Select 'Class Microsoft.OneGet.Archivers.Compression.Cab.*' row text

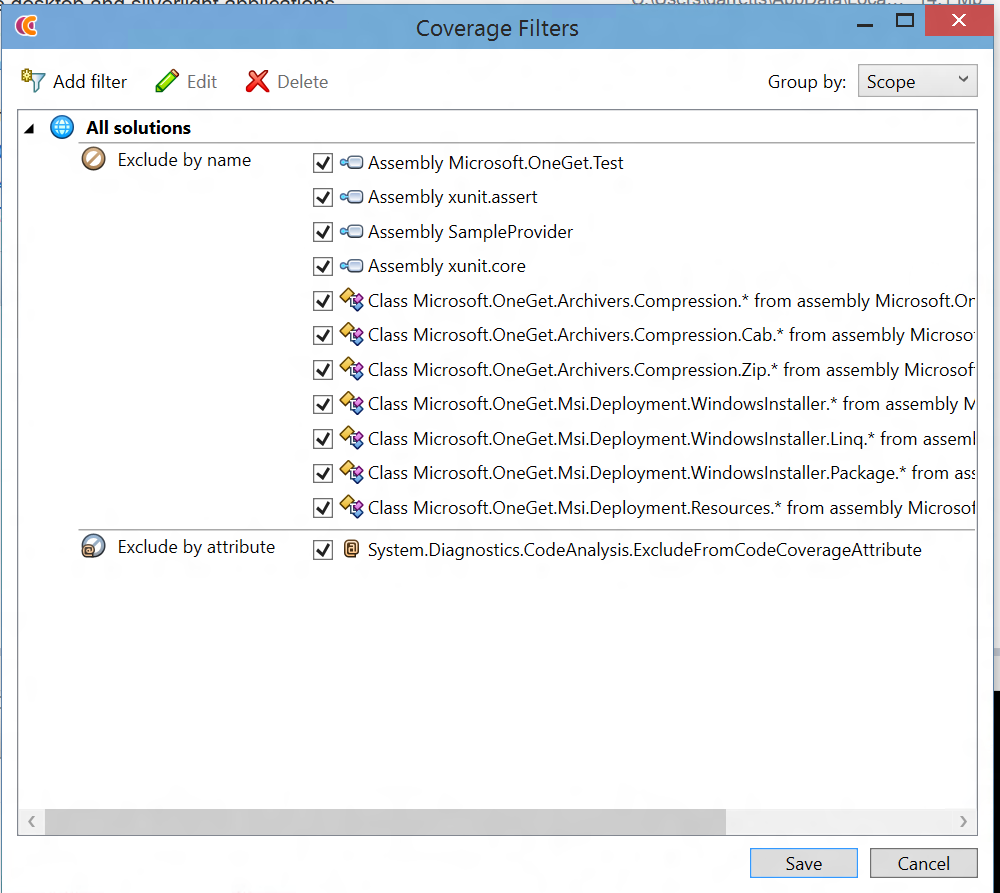(671, 336)
